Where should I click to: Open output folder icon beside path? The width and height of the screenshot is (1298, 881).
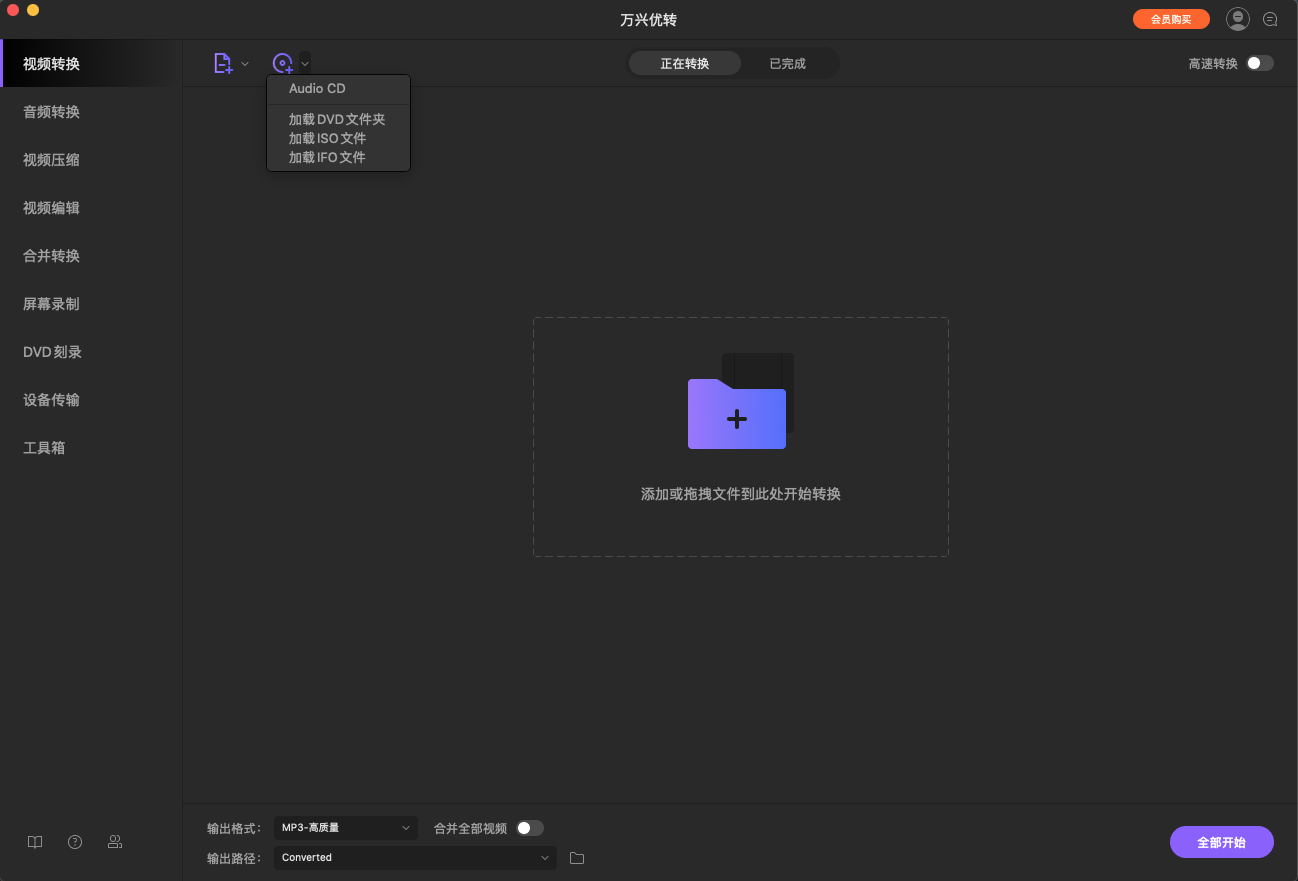click(577, 858)
